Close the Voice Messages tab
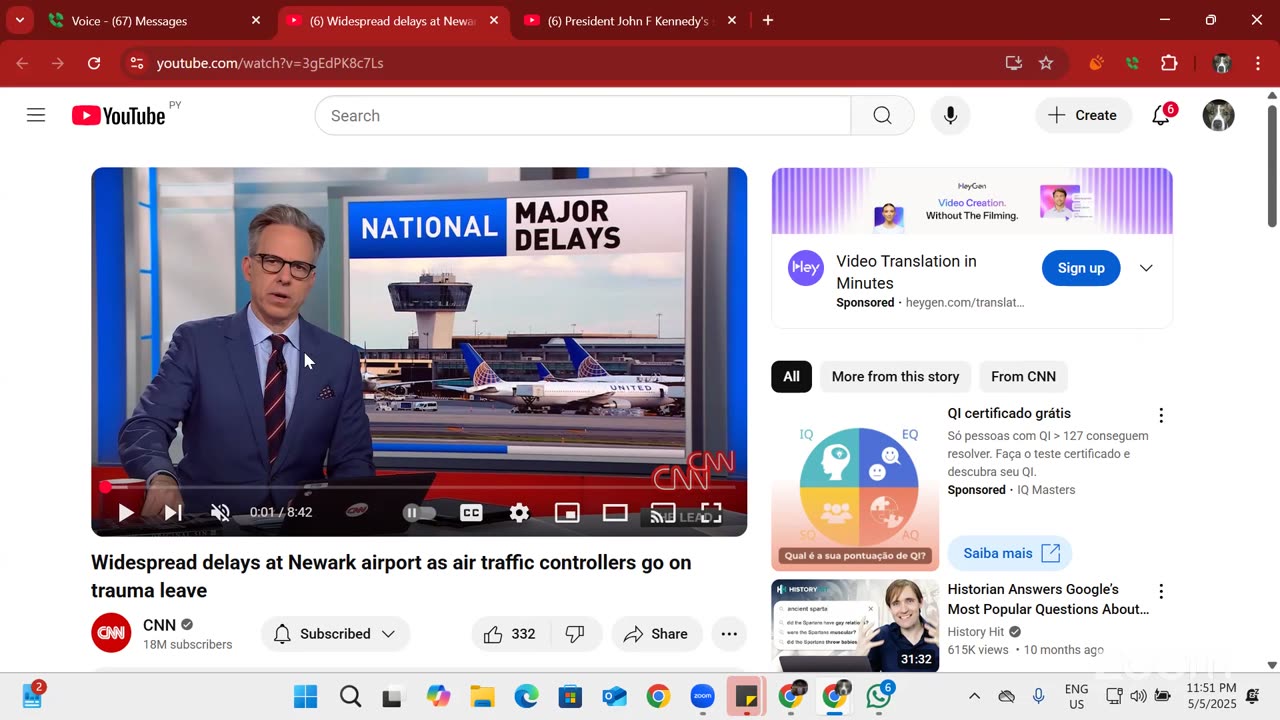Image resolution: width=1280 pixels, height=720 pixels. point(256,20)
